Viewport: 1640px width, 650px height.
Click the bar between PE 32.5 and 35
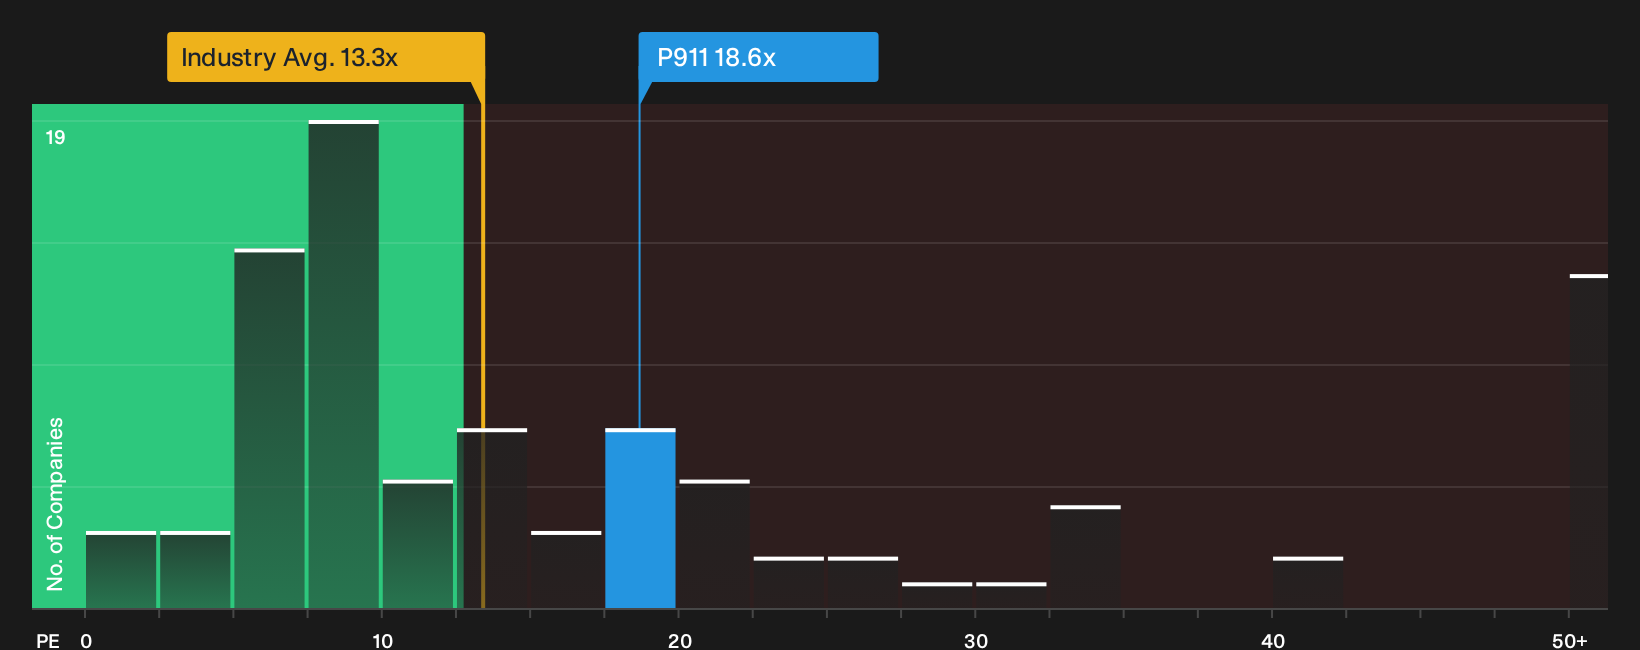(1085, 557)
